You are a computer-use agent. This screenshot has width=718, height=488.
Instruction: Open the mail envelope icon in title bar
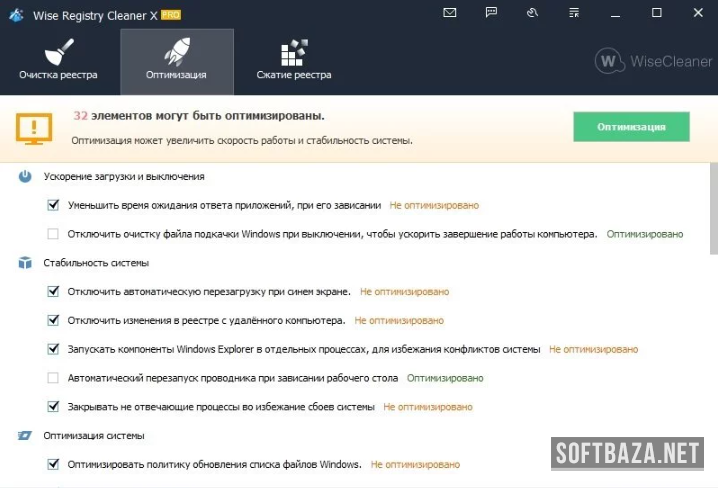click(450, 13)
